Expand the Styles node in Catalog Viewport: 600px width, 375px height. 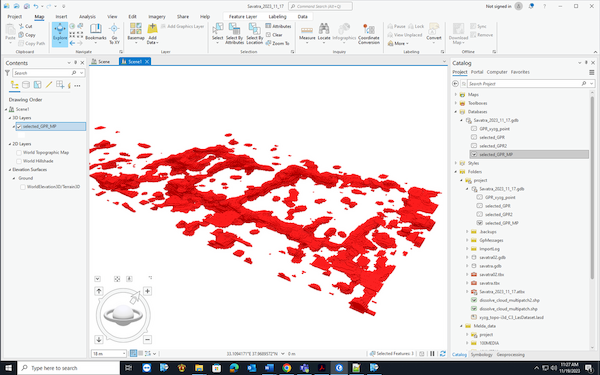coord(456,163)
